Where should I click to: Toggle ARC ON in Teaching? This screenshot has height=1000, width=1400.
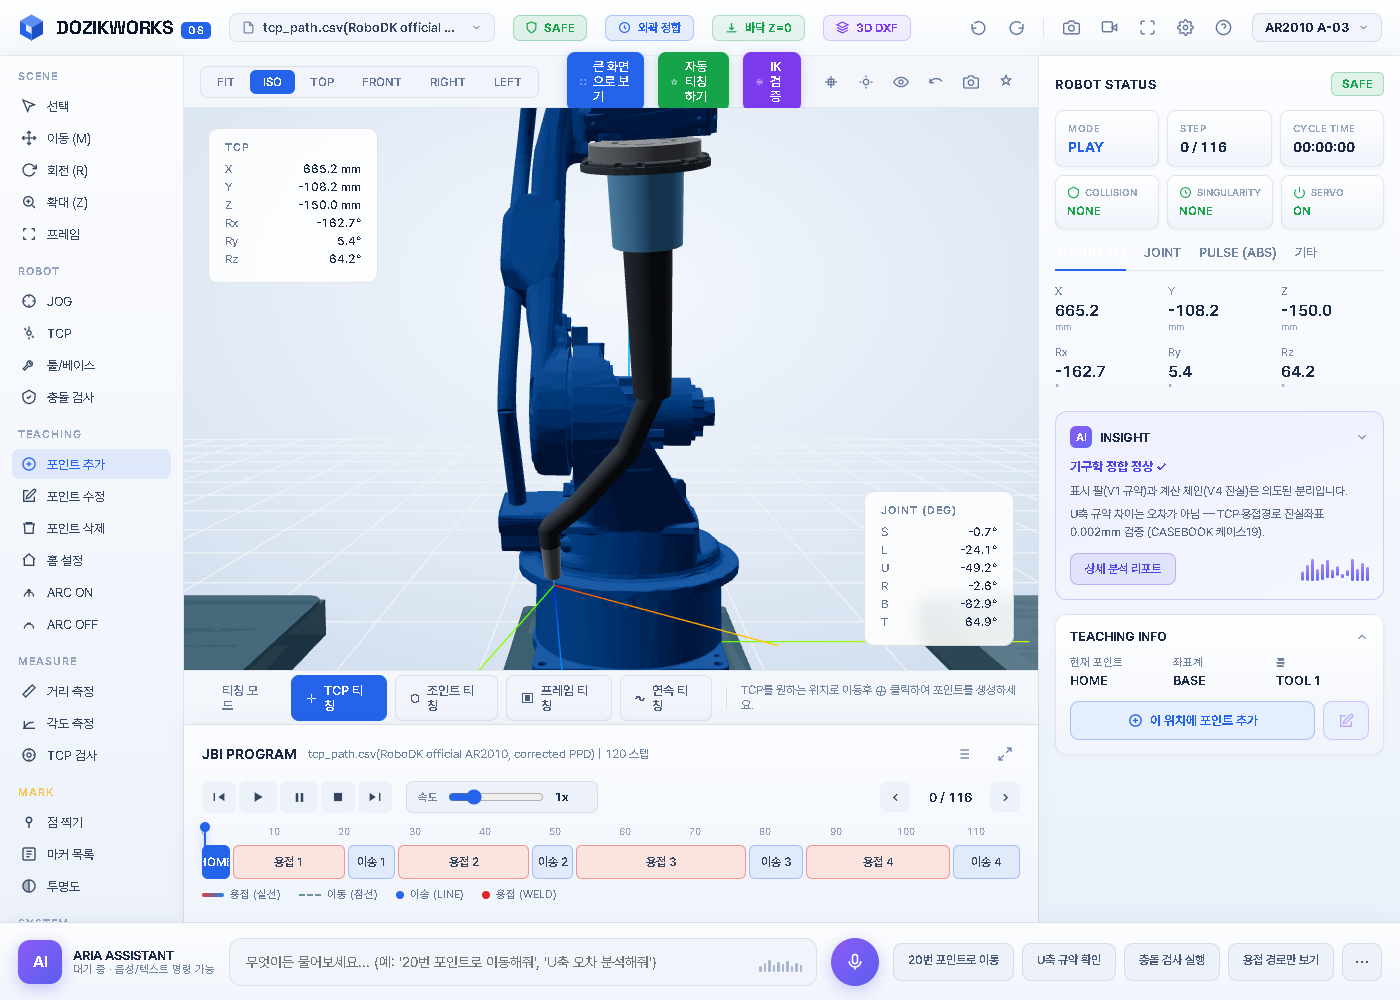[91, 592]
